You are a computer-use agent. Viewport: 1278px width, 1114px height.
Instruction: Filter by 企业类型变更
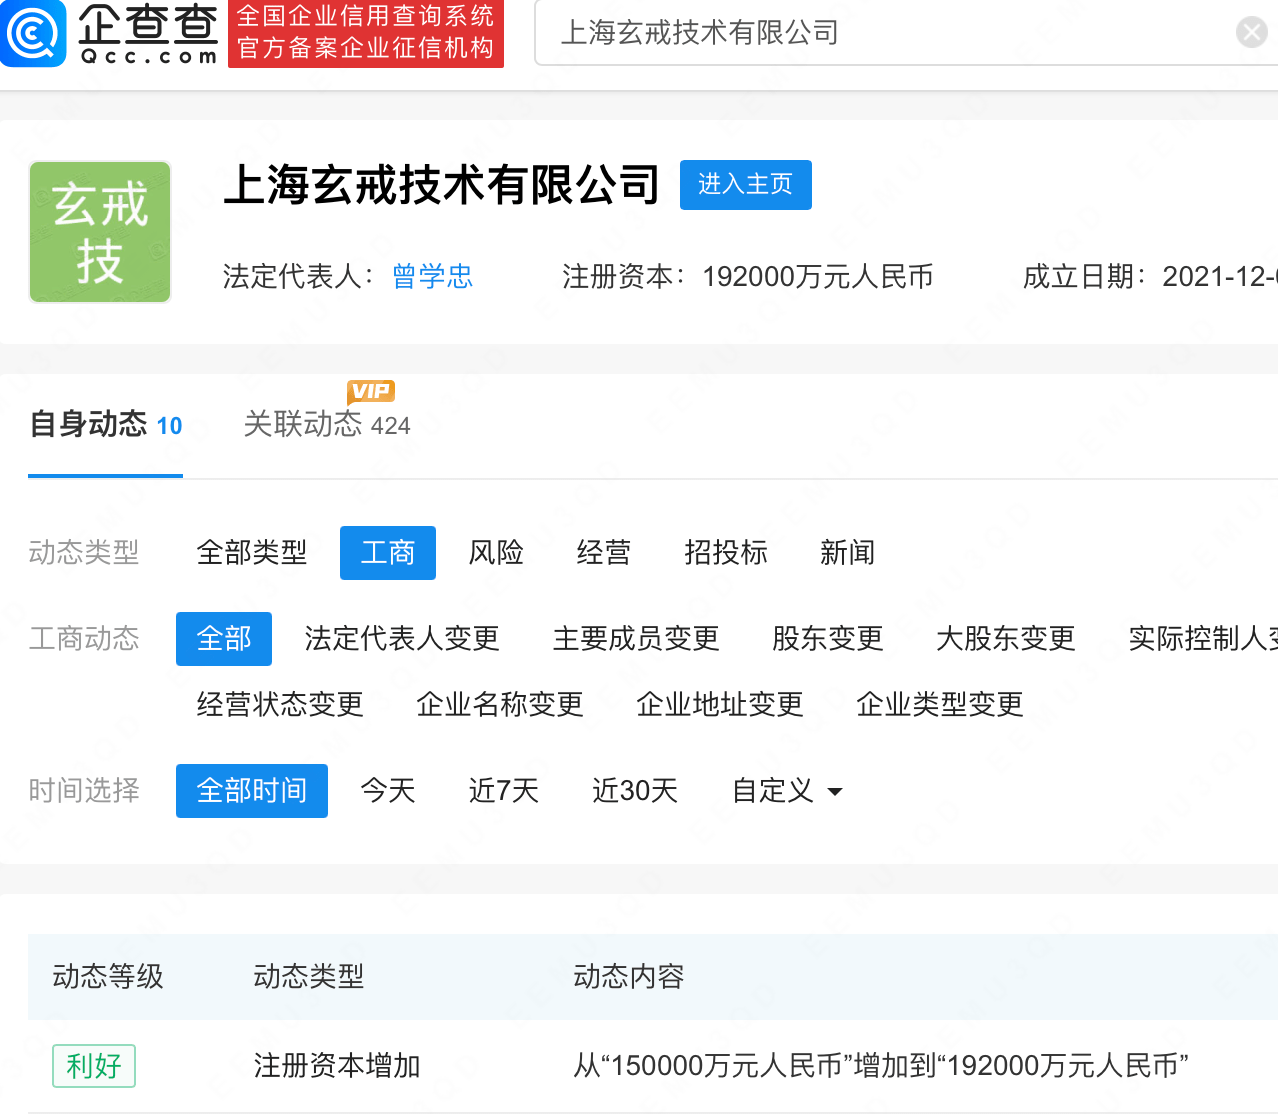tap(940, 705)
